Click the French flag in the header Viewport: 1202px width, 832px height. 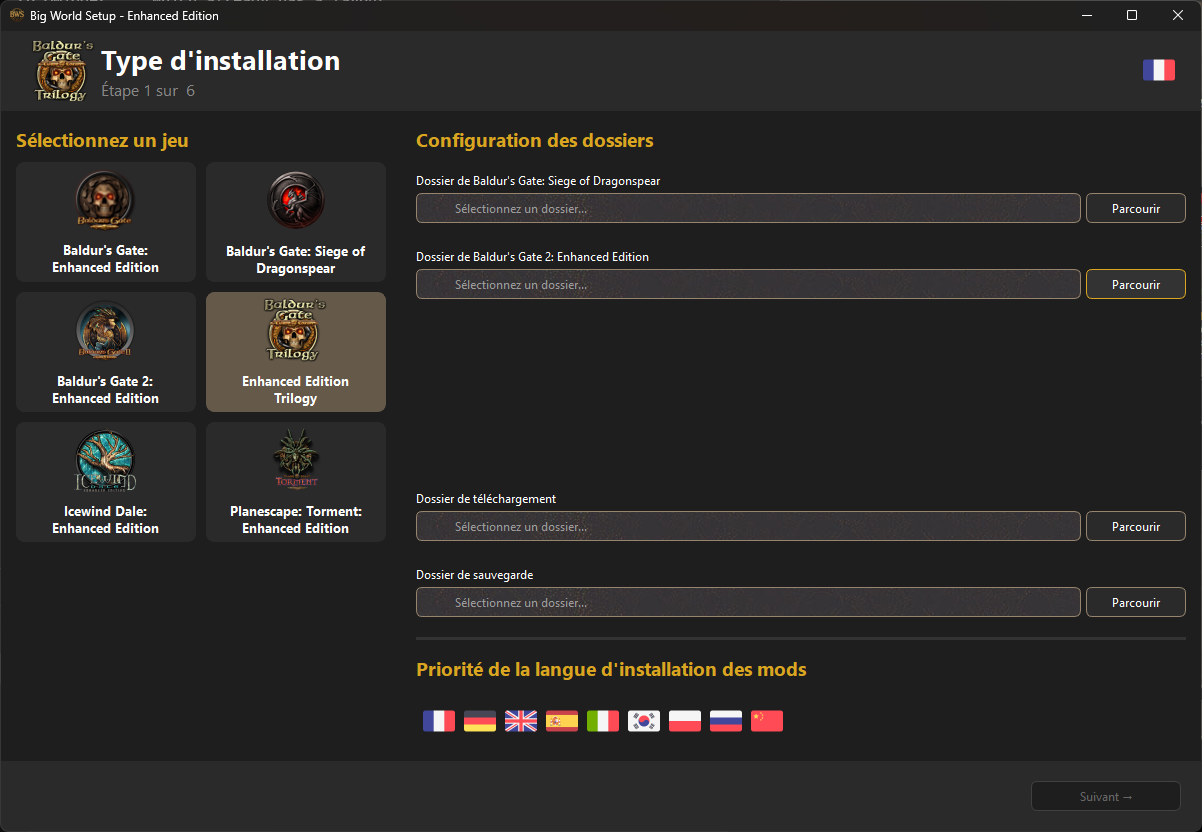pos(1159,70)
